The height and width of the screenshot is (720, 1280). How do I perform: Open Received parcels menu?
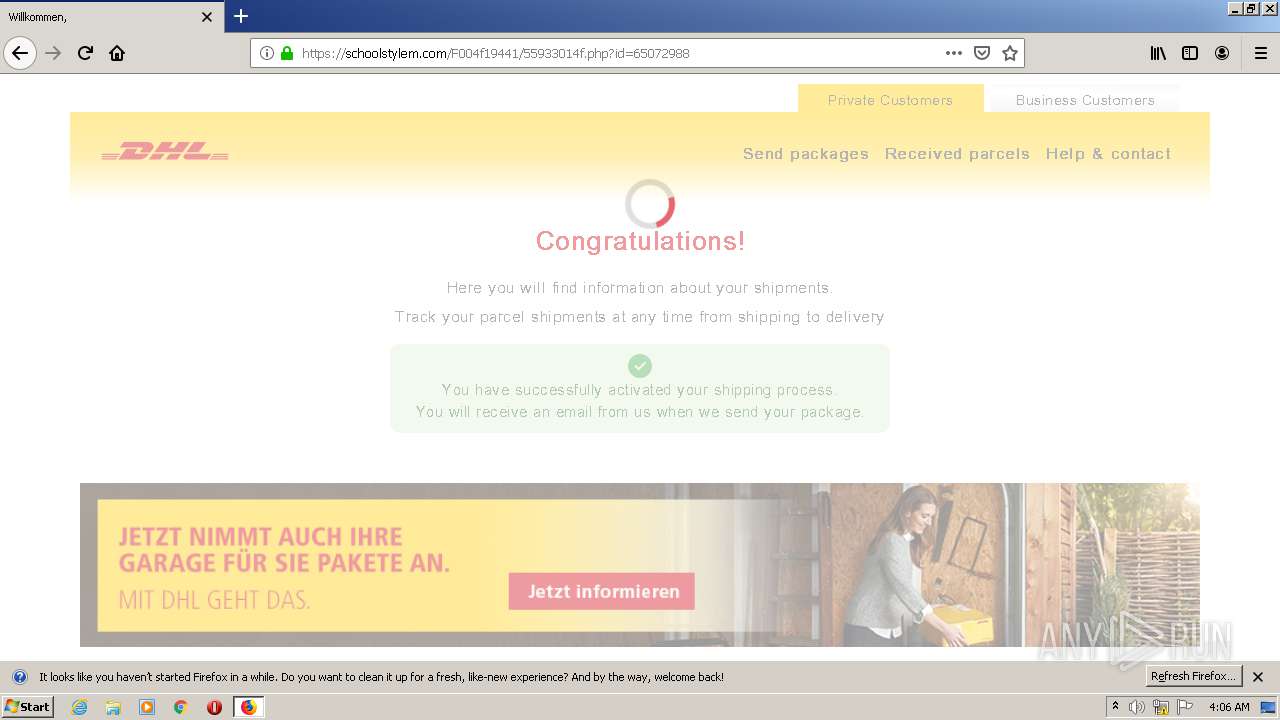pos(957,154)
